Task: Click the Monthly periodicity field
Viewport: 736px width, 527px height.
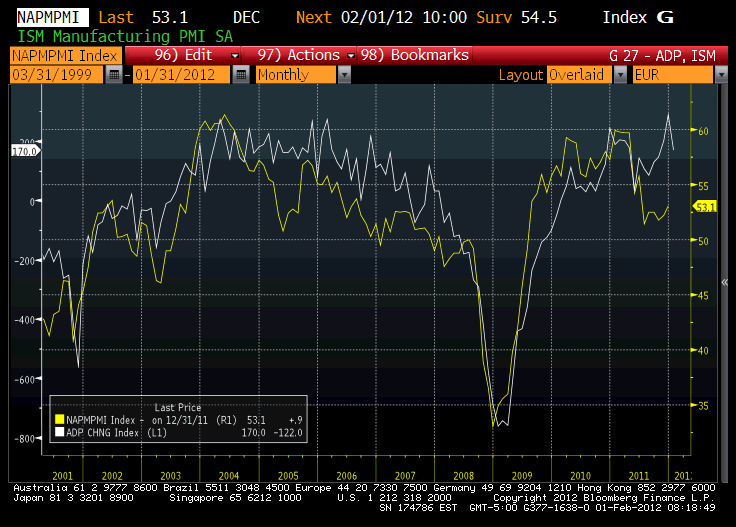Action: 296,75
